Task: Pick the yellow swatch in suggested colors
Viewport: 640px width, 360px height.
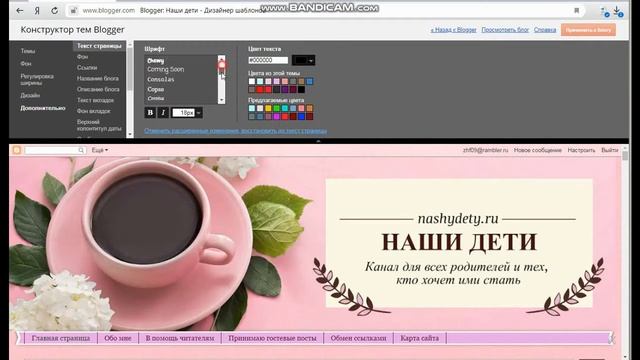Action: click(268, 108)
